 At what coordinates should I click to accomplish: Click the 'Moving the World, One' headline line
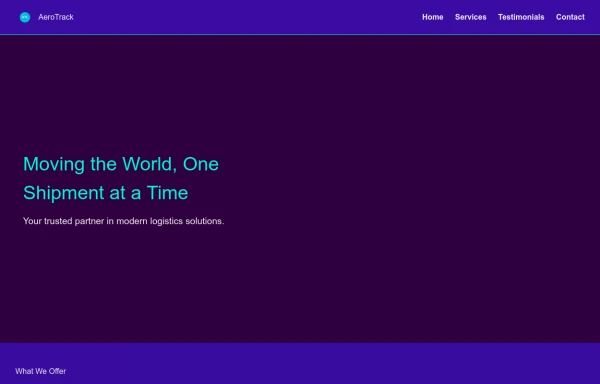point(121,164)
